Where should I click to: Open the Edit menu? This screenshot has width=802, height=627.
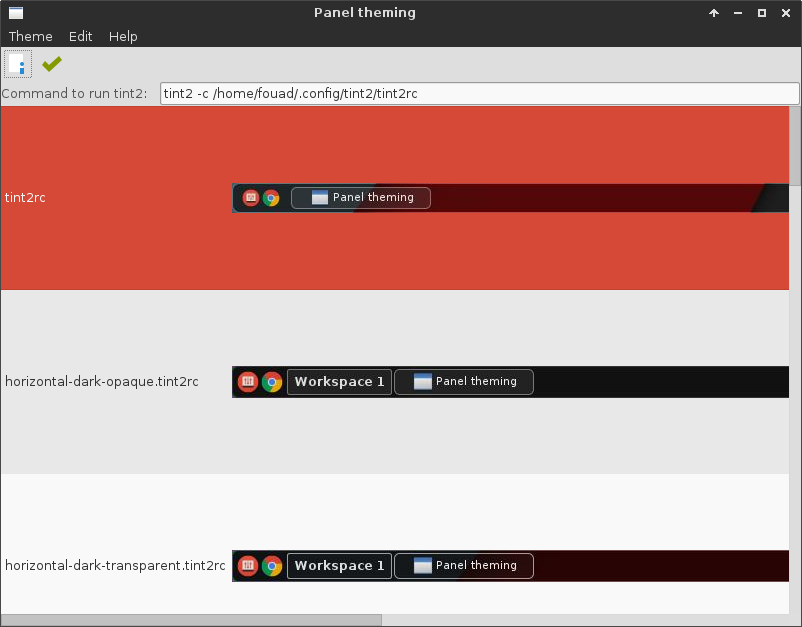tap(80, 36)
